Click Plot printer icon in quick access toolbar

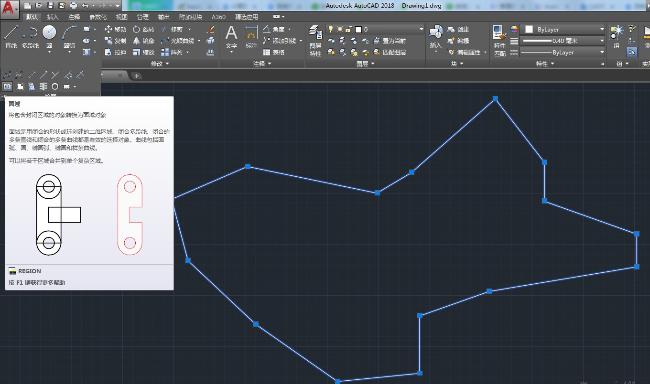pyautogui.click(x=74, y=5)
